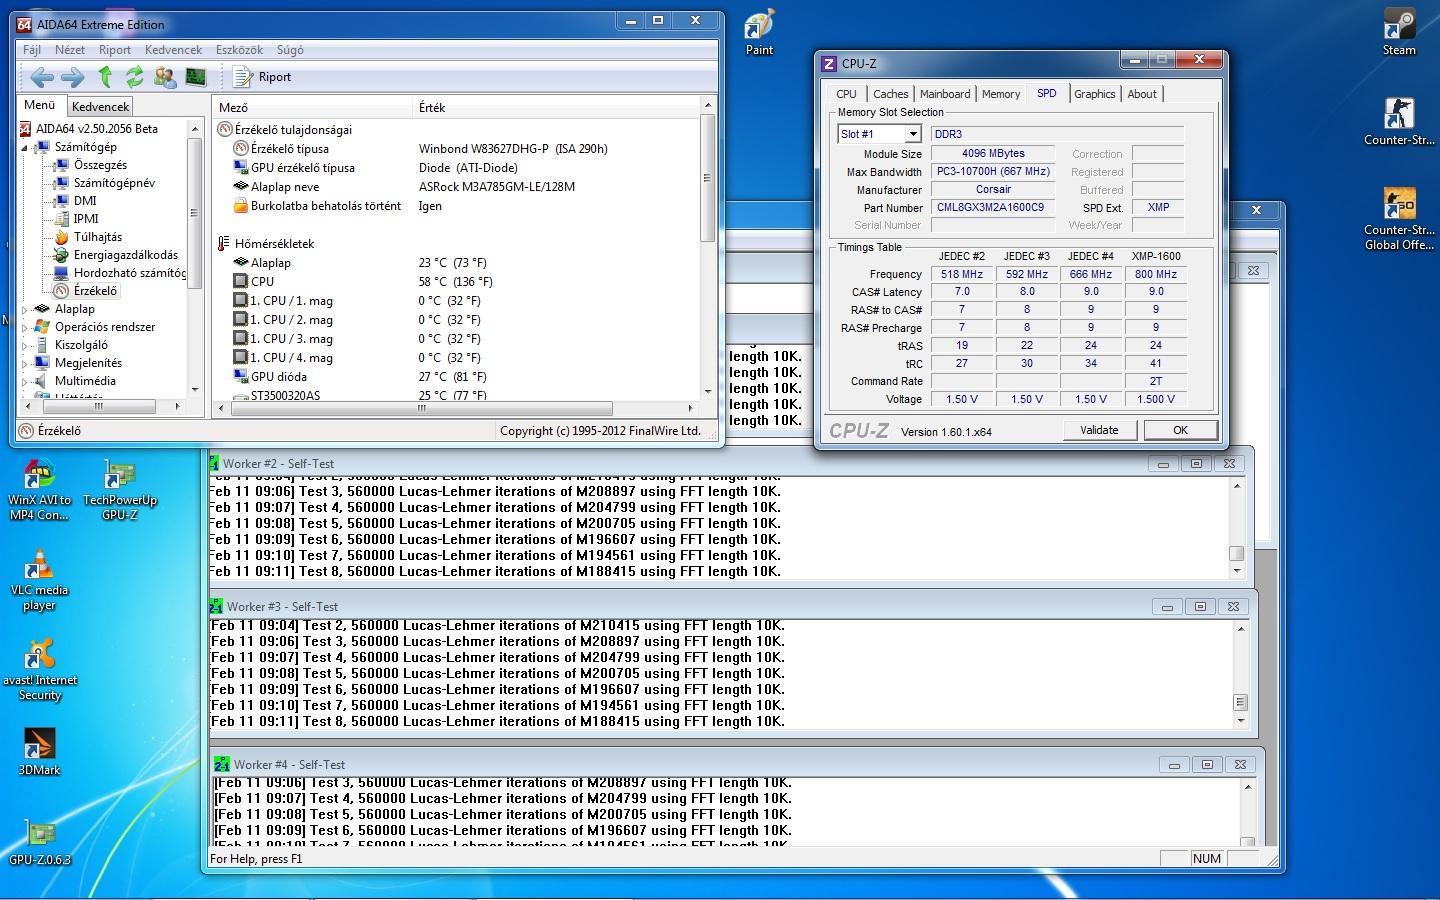The image size is (1440, 900).
Task: Open Paint desktop shortcut
Action: tap(760, 32)
